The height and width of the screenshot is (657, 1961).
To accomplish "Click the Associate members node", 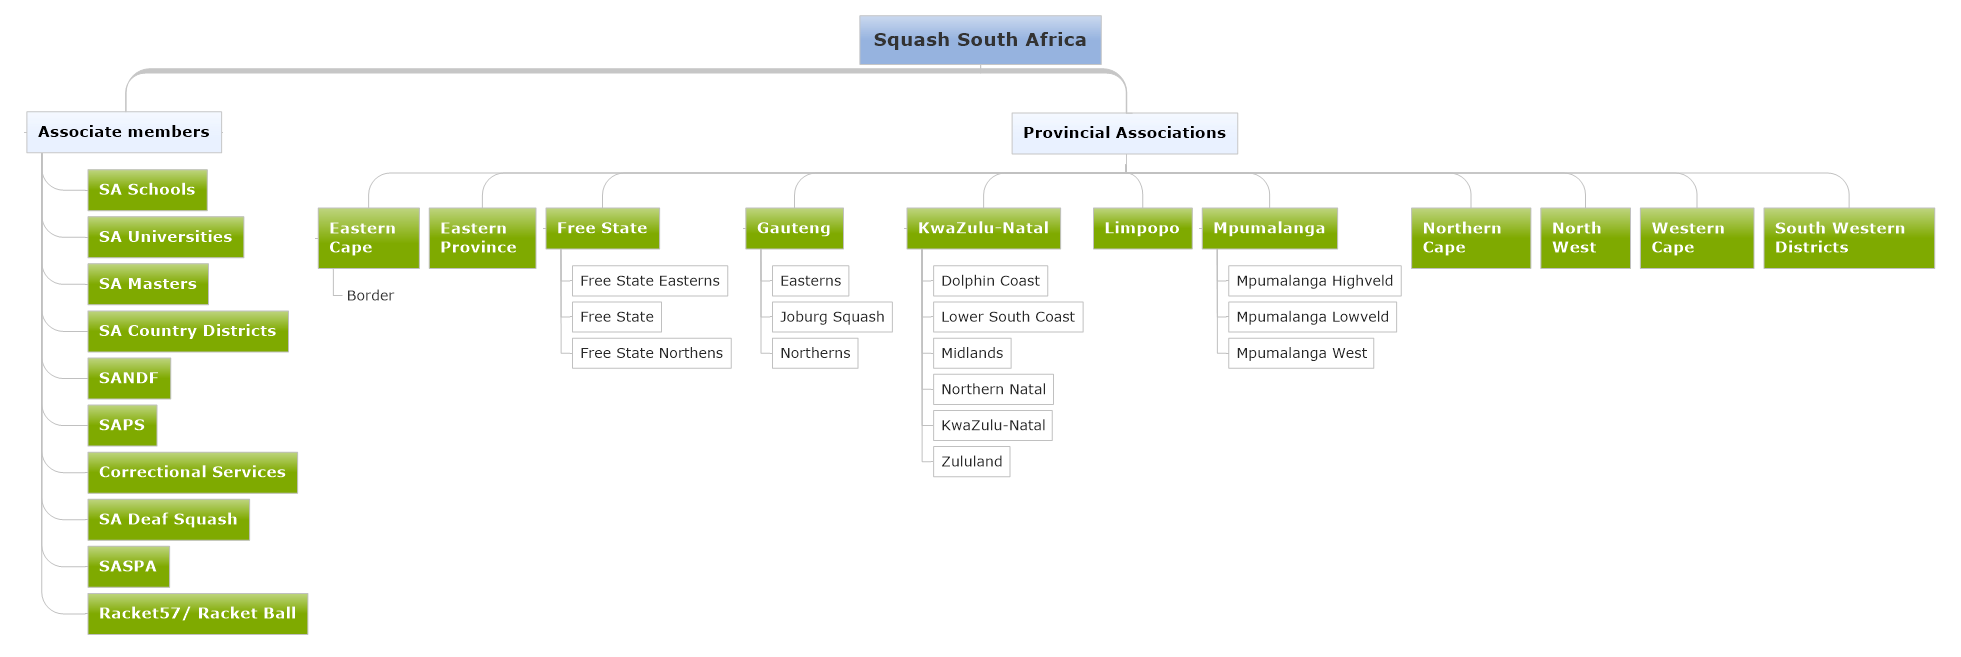I will point(124,132).
